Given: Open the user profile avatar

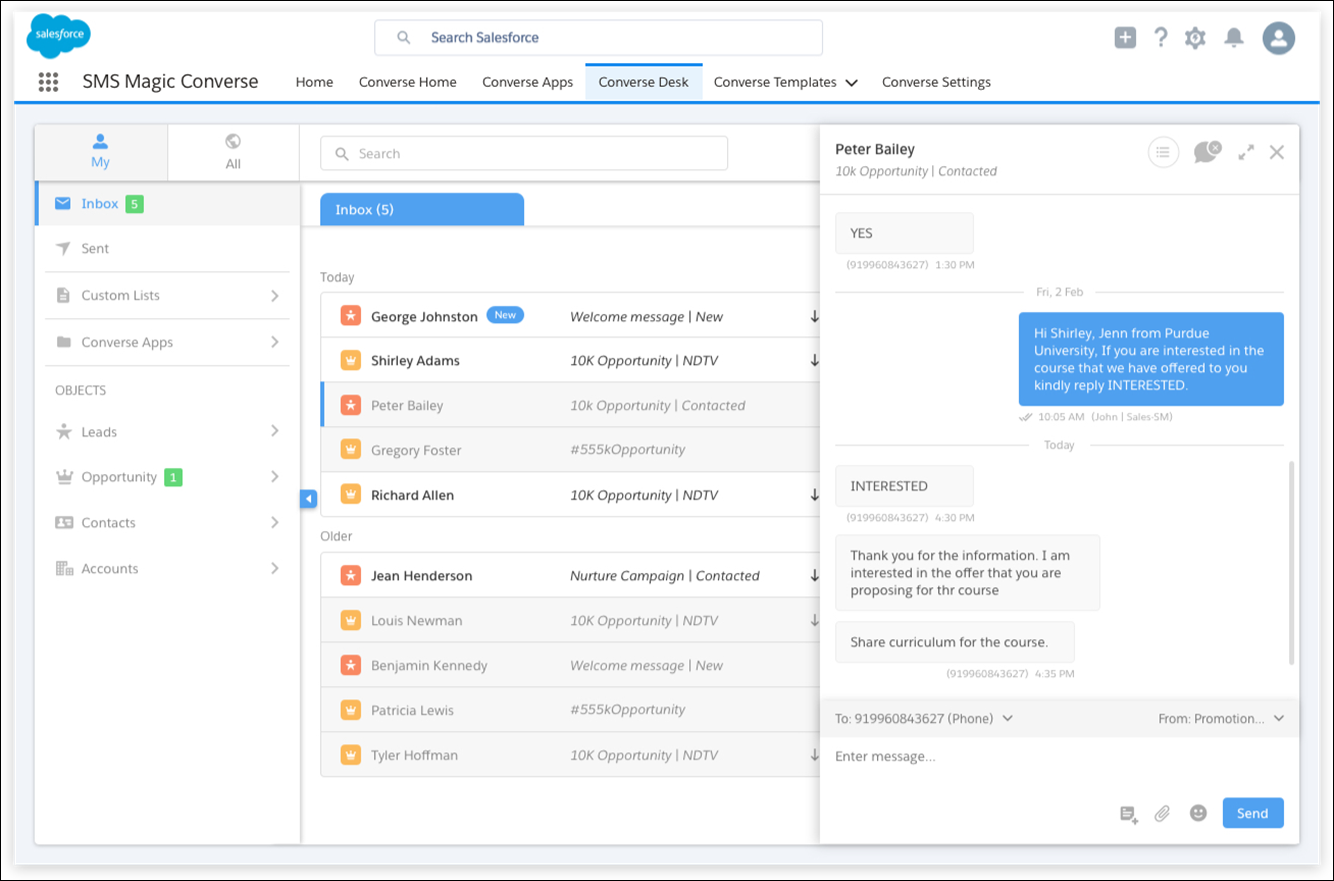Looking at the screenshot, I should pyautogui.click(x=1279, y=38).
